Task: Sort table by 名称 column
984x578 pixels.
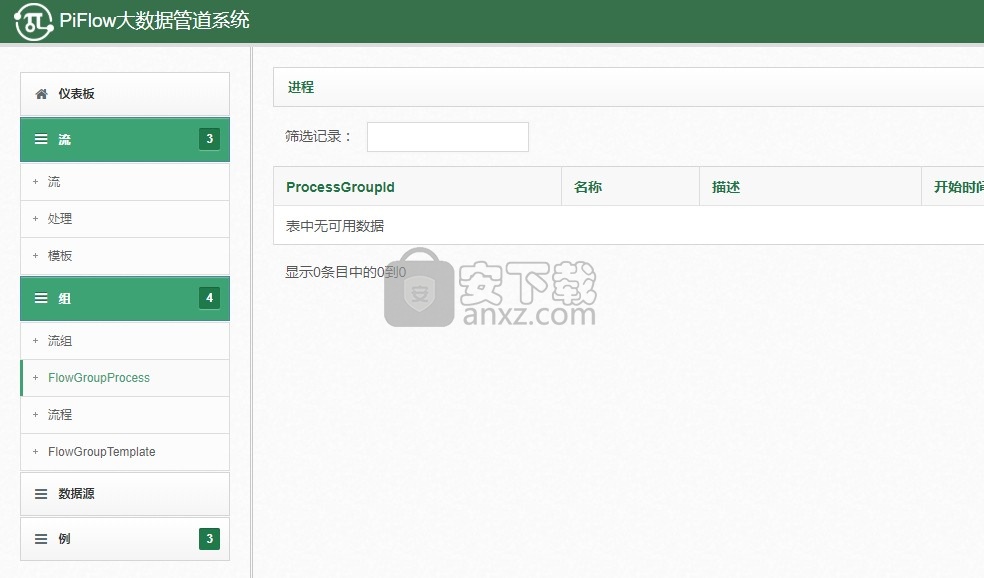Action: [x=630, y=186]
